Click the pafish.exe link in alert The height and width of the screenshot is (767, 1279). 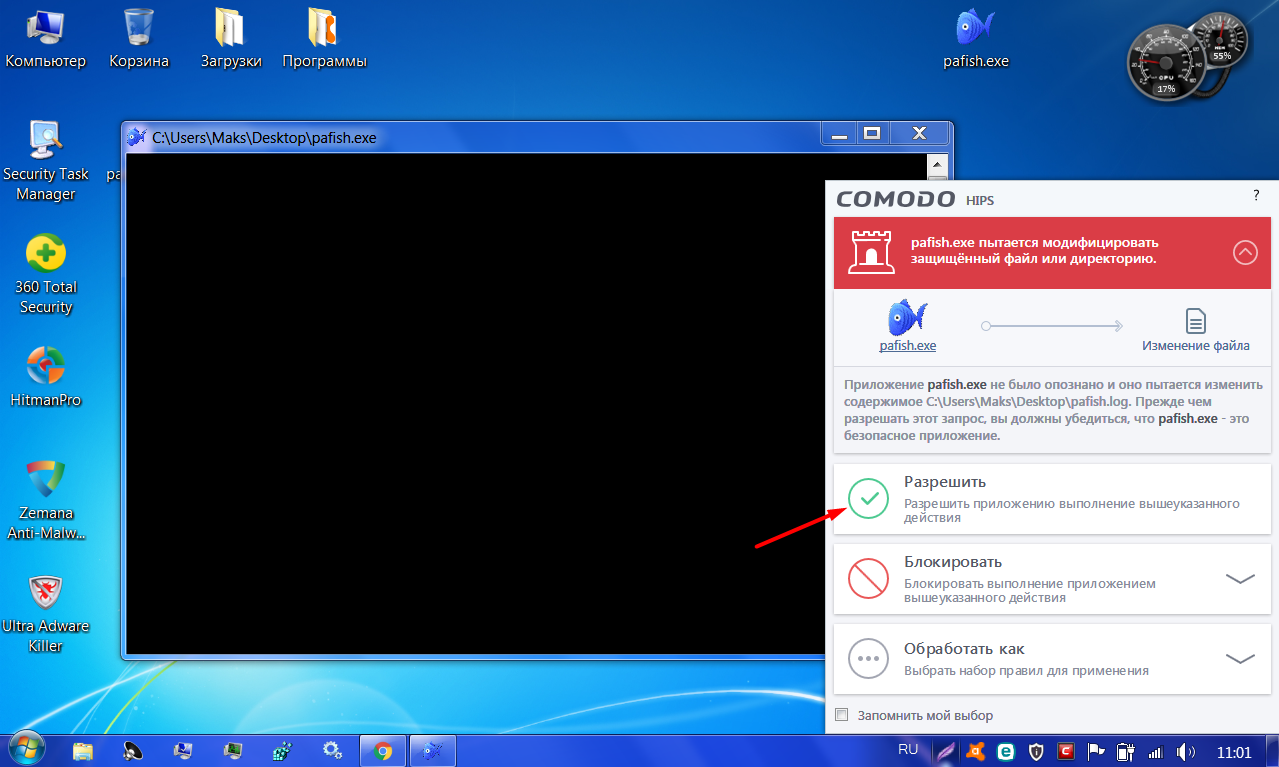(x=907, y=346)
